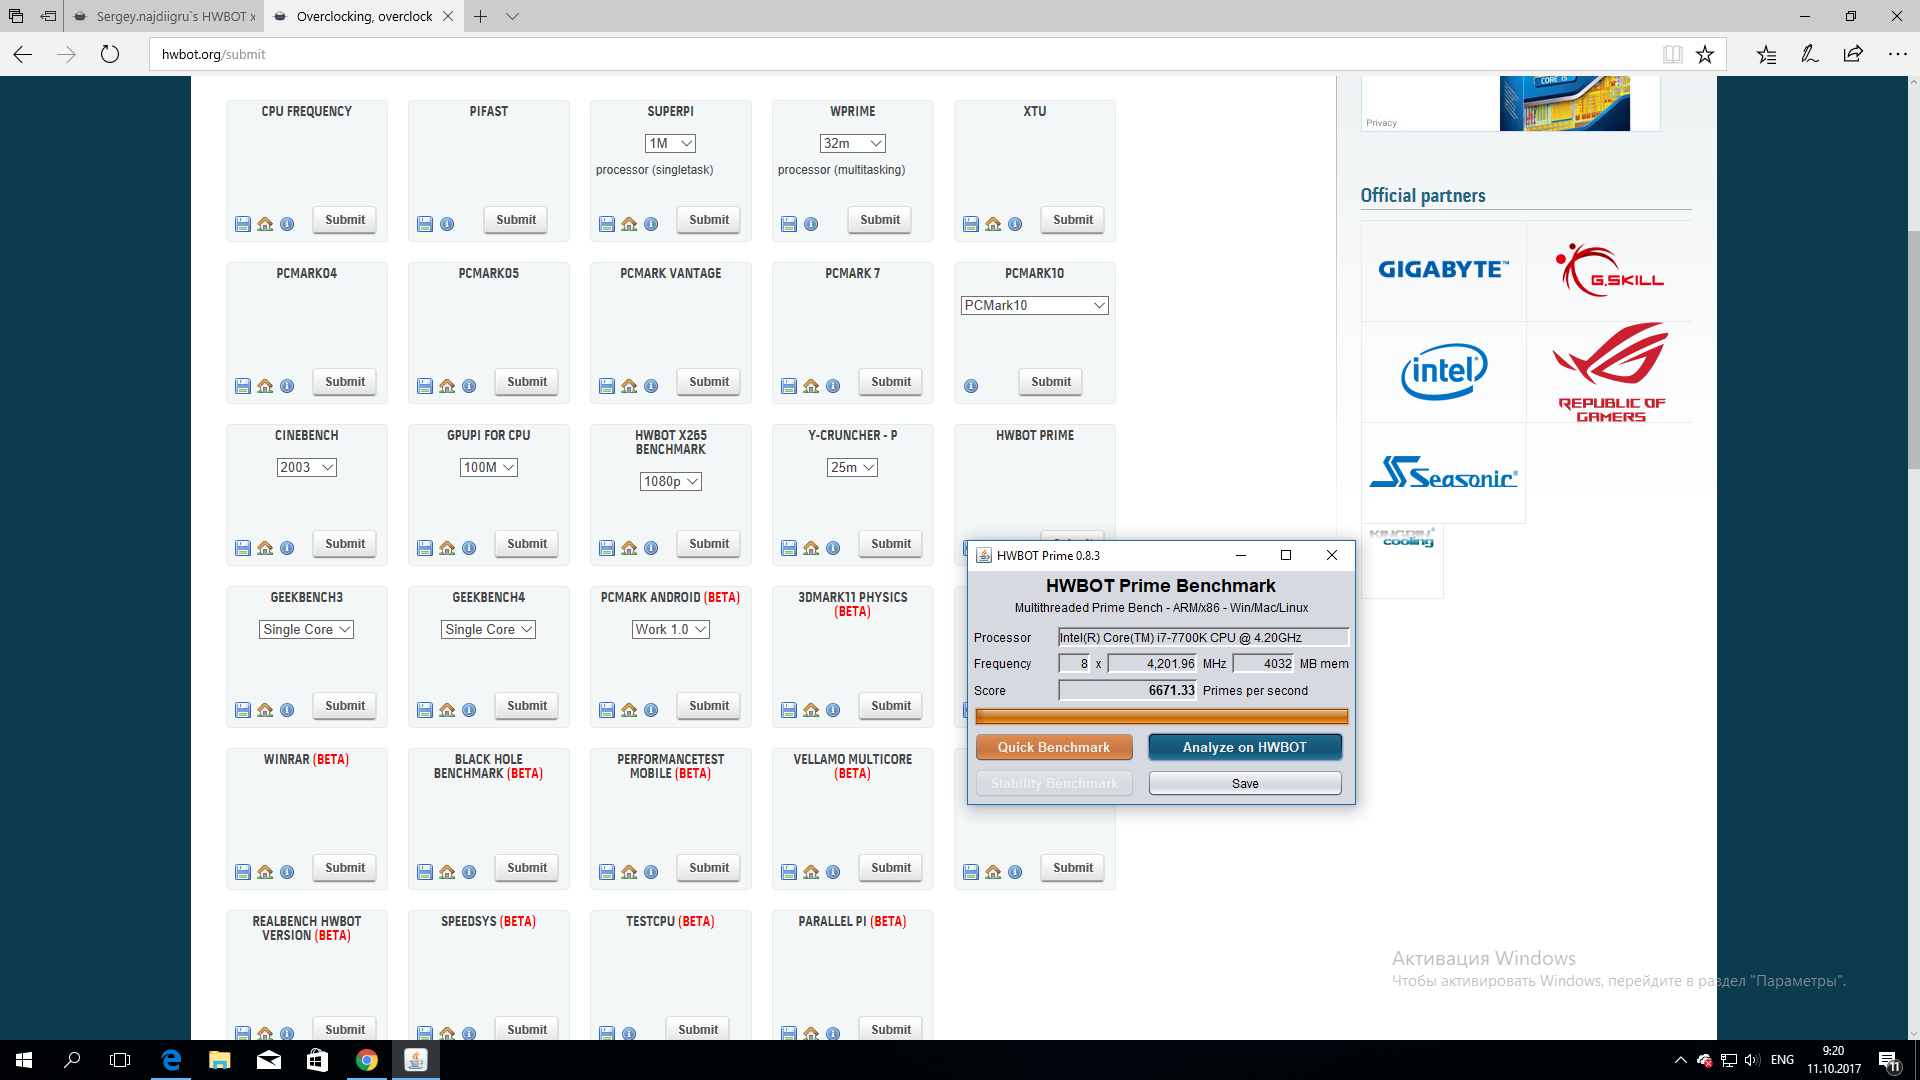This screenshot has width=1920, height=1080.
Task: Open Geekbench4 Single Core dropdown
Action: pyautogui.click(x=488, y=629)
